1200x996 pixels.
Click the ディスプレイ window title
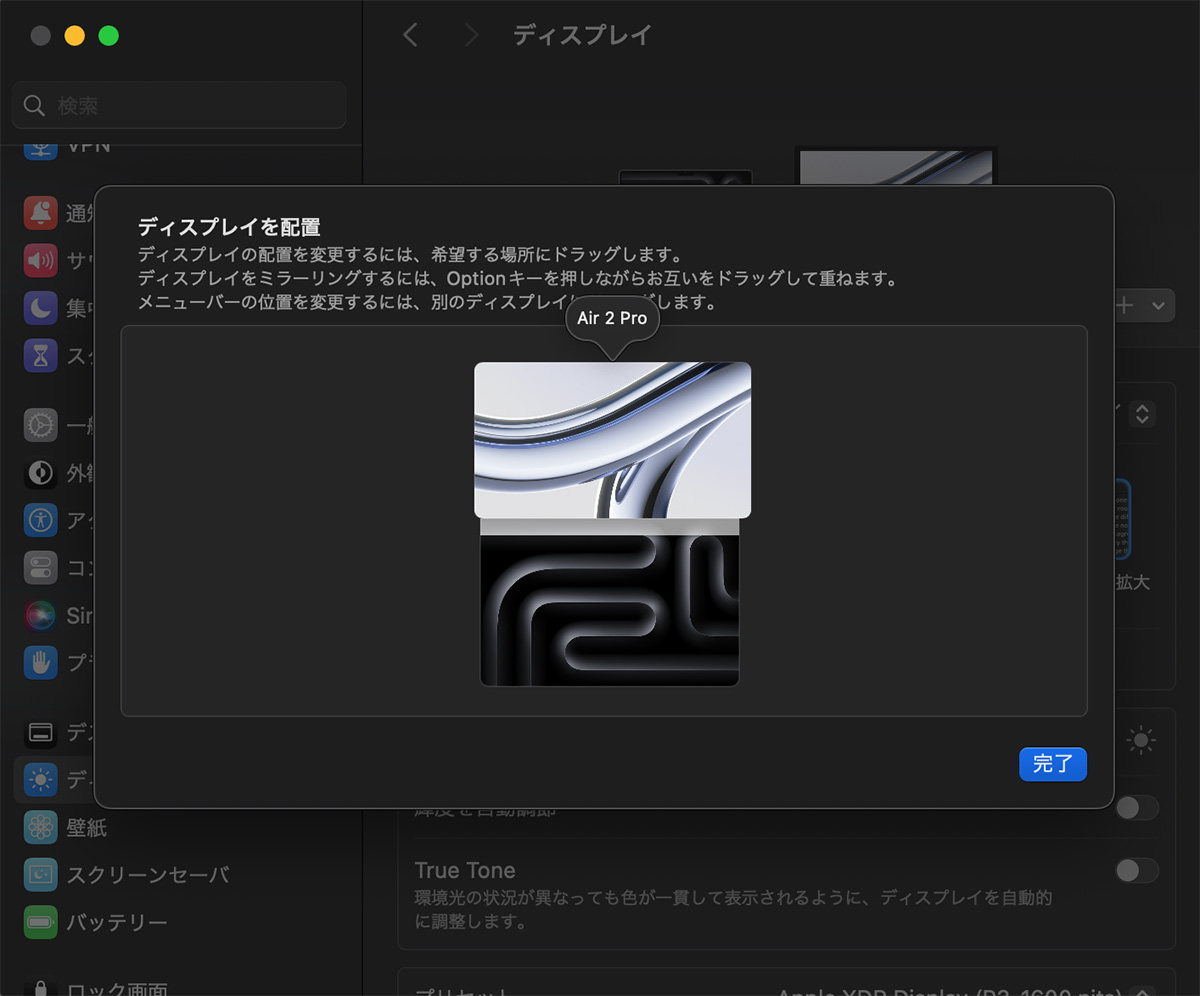(x=583, y=35)
